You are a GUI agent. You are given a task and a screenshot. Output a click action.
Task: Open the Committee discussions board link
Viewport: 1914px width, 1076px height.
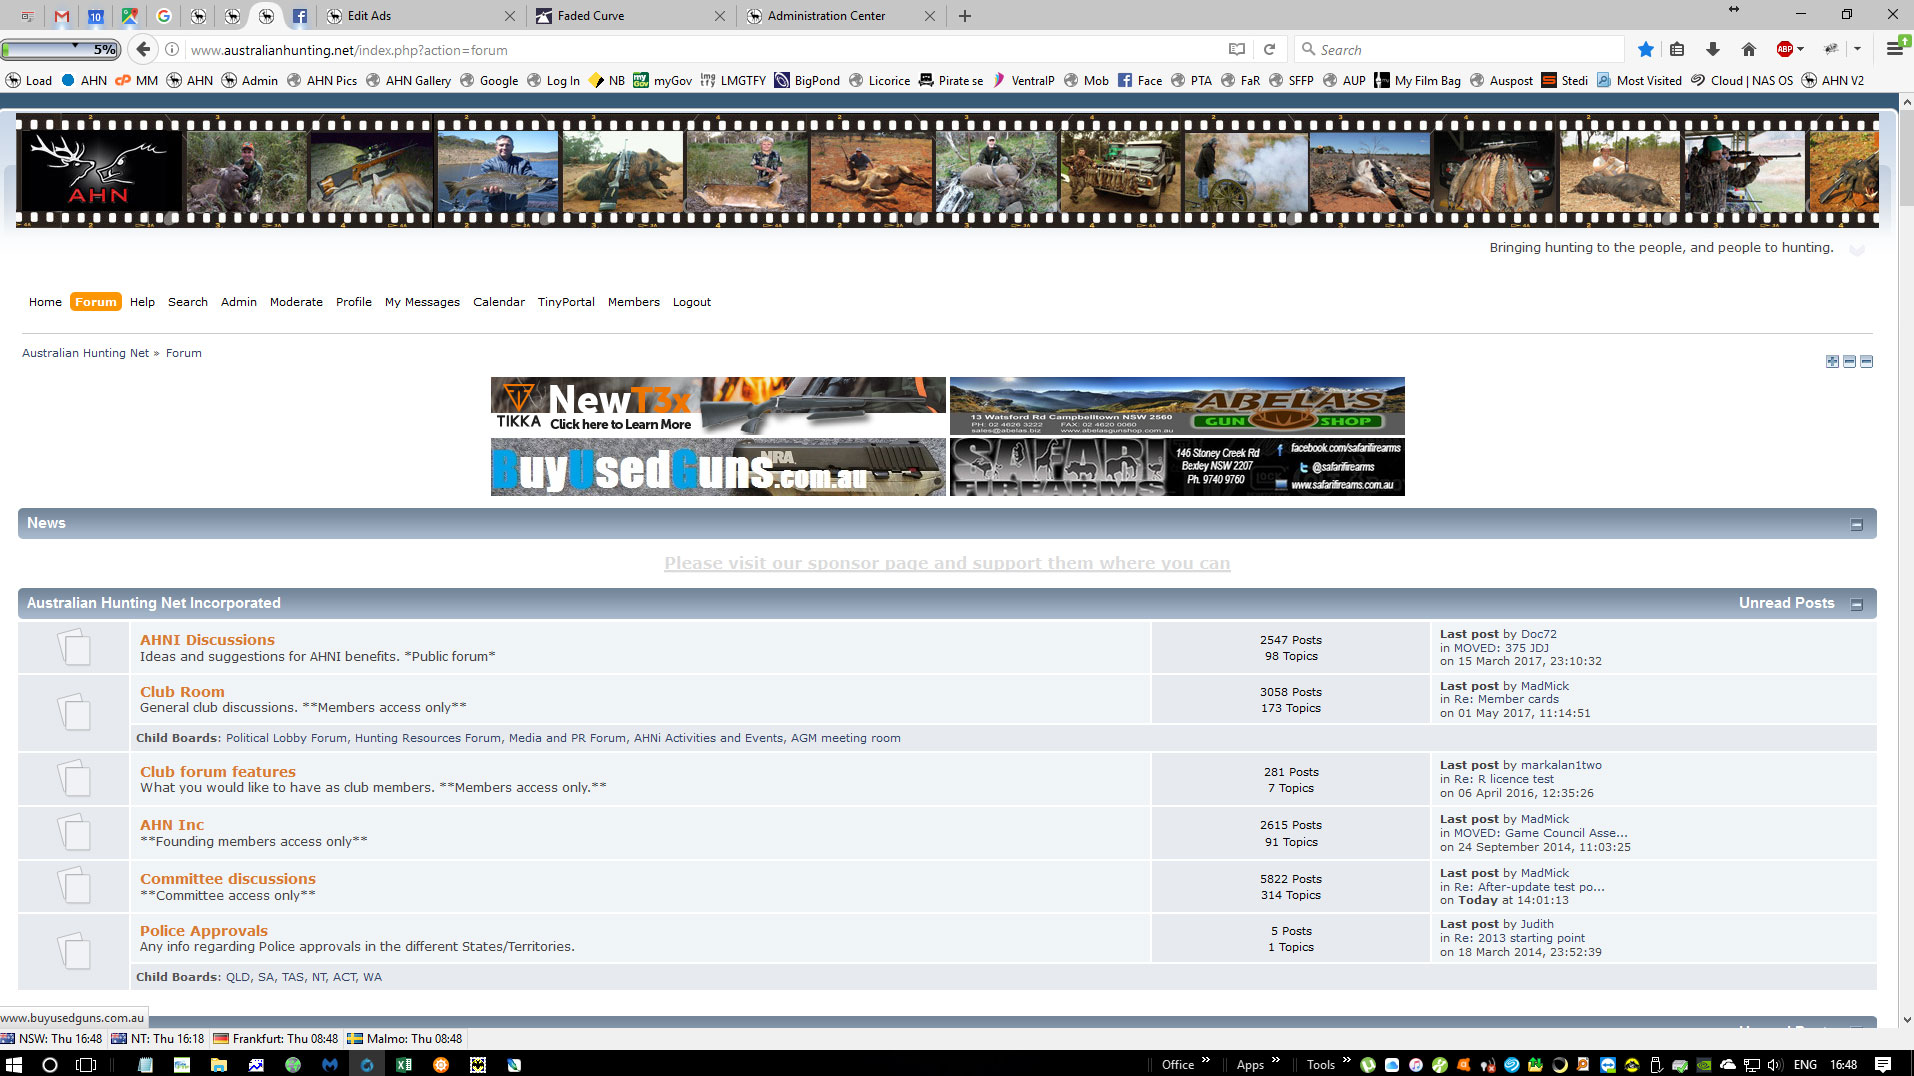[x=227, y=878]
